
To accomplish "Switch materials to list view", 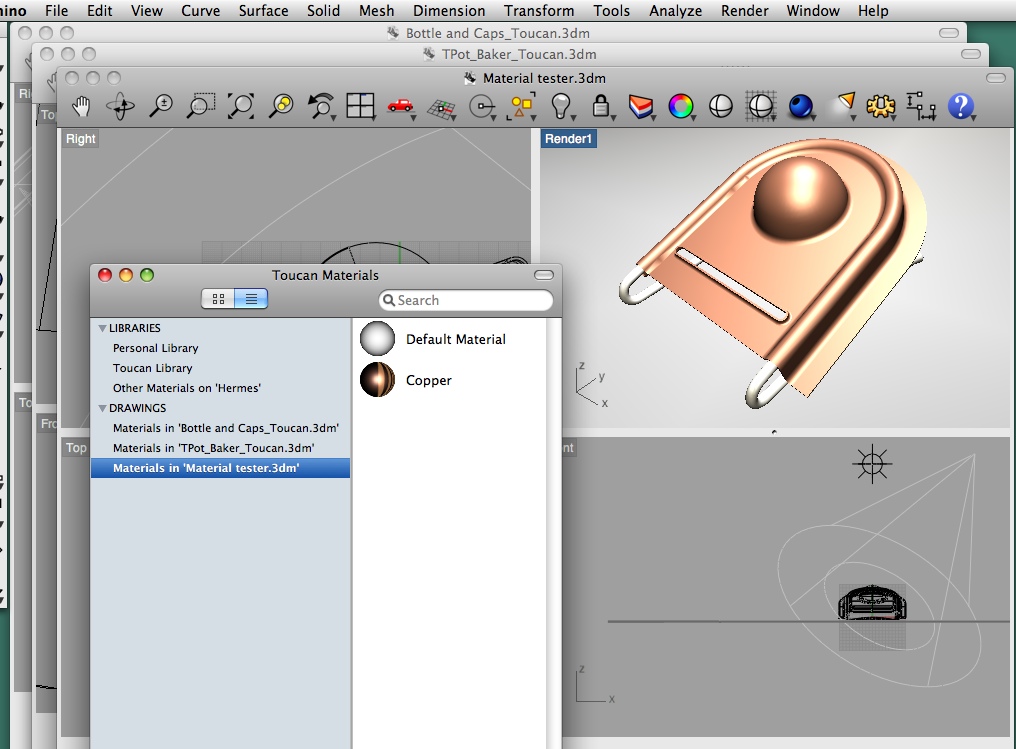I will pyautogui.click(x=251, y=298).
